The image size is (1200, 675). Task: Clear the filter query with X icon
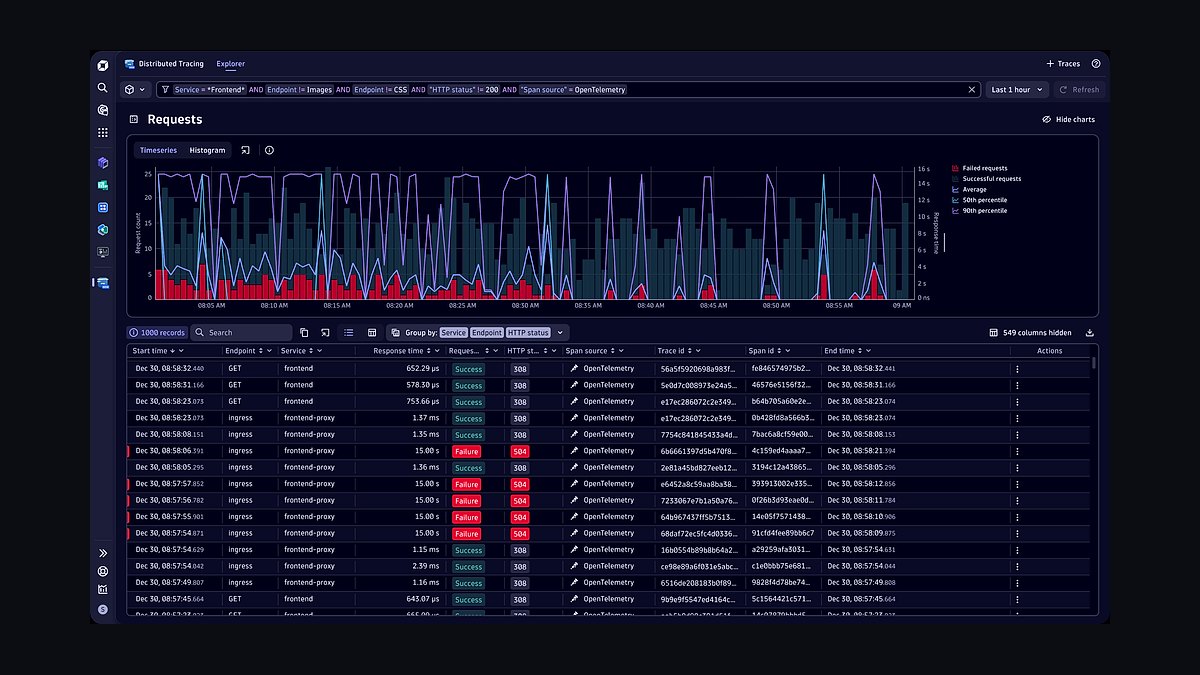(x=972, y=89)
